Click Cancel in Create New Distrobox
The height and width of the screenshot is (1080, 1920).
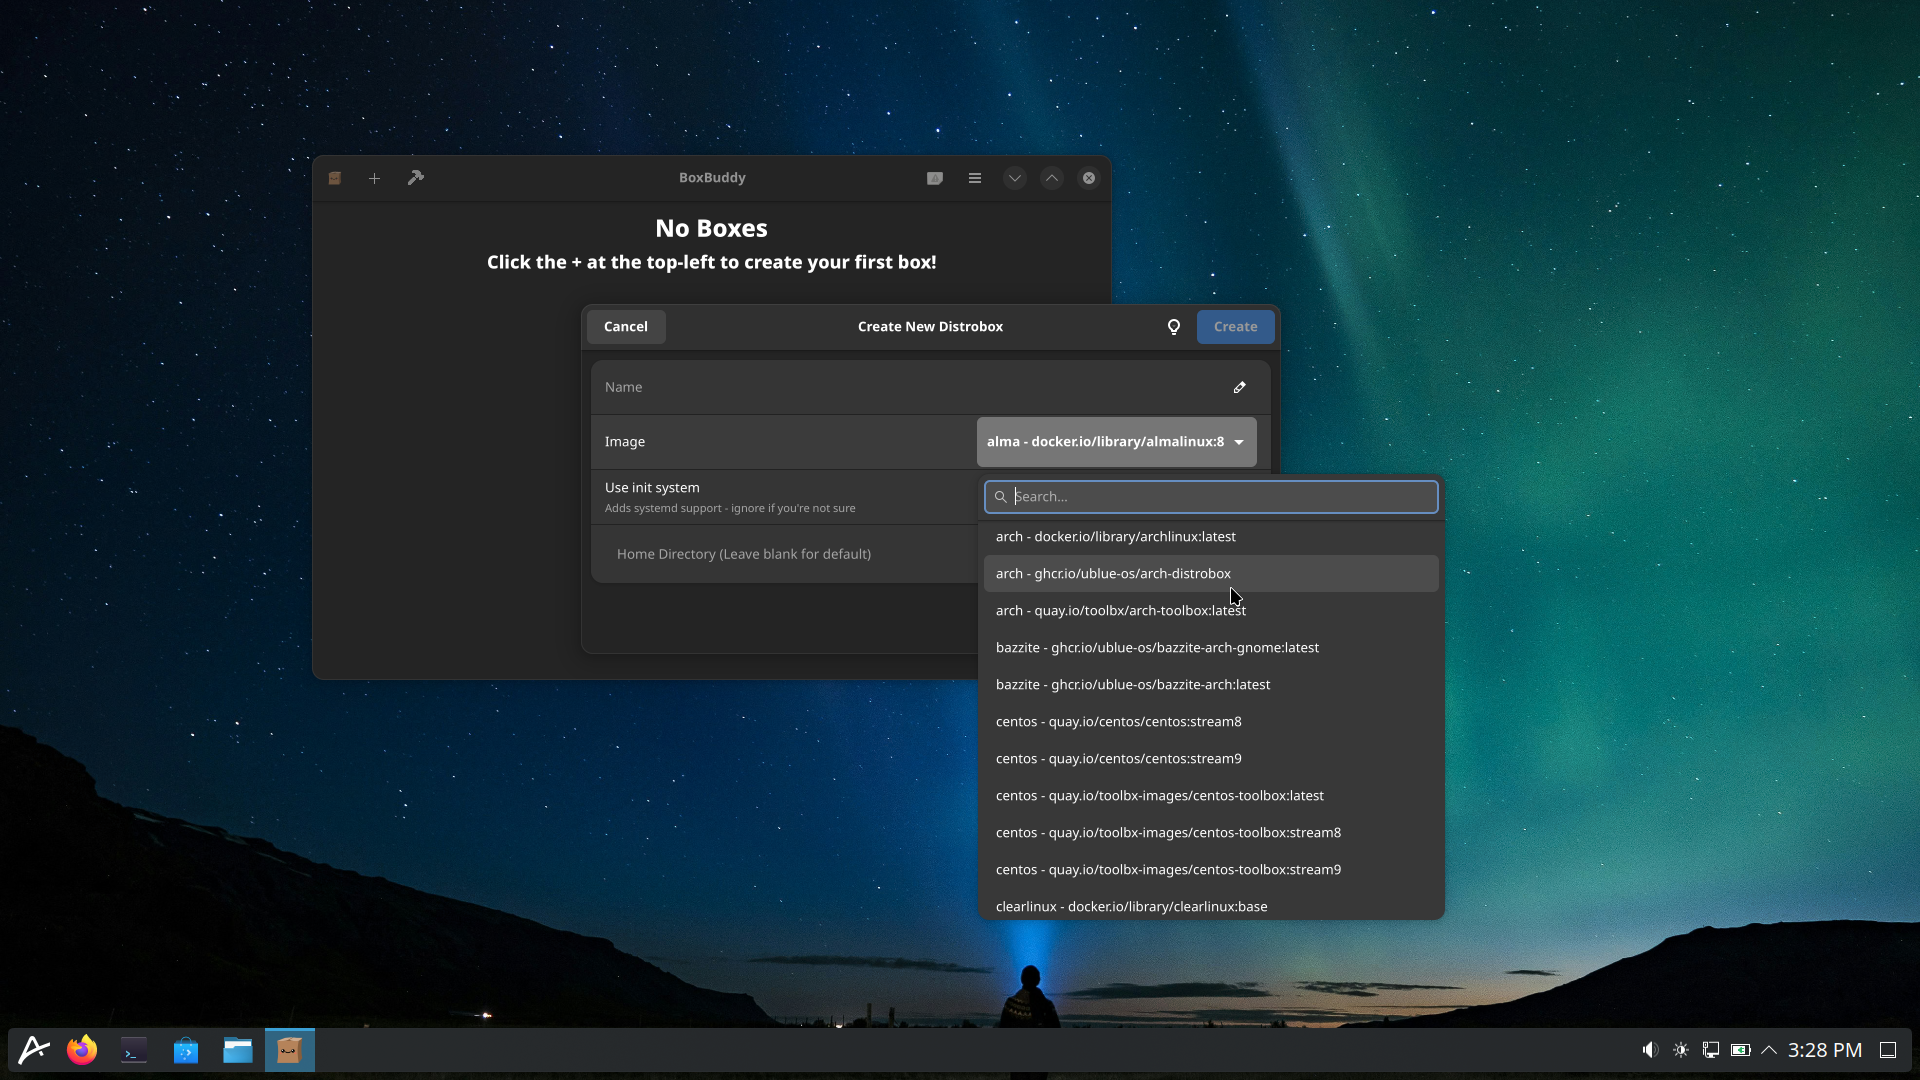point(626,327)
